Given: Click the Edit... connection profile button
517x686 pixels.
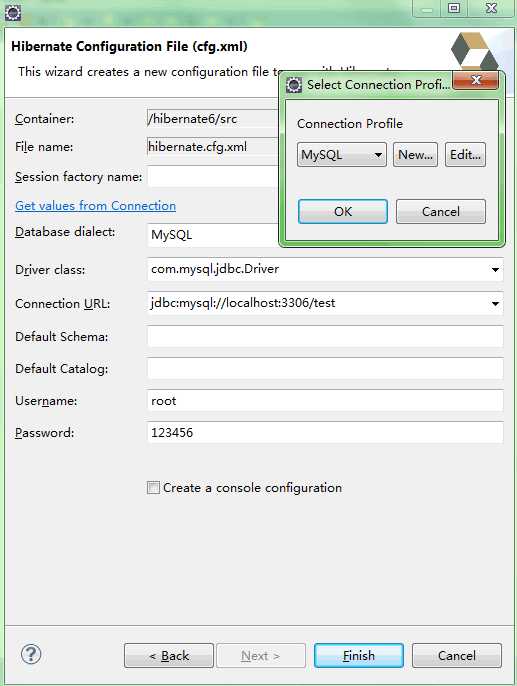Looking at the screenshot, I should point(465,154).
